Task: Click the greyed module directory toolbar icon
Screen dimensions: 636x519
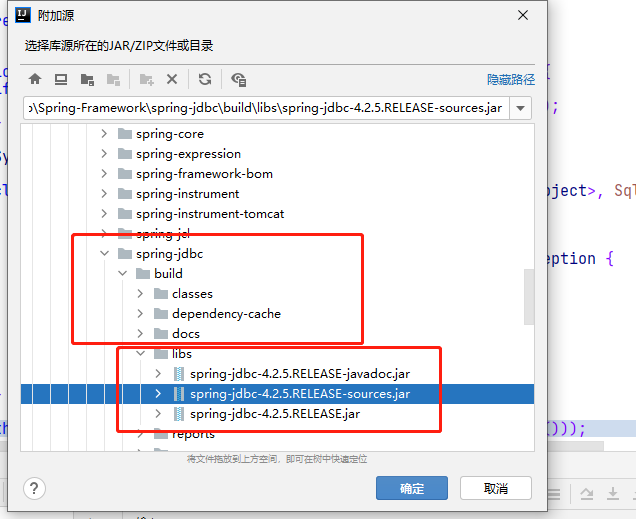Action: coord(113,79)
